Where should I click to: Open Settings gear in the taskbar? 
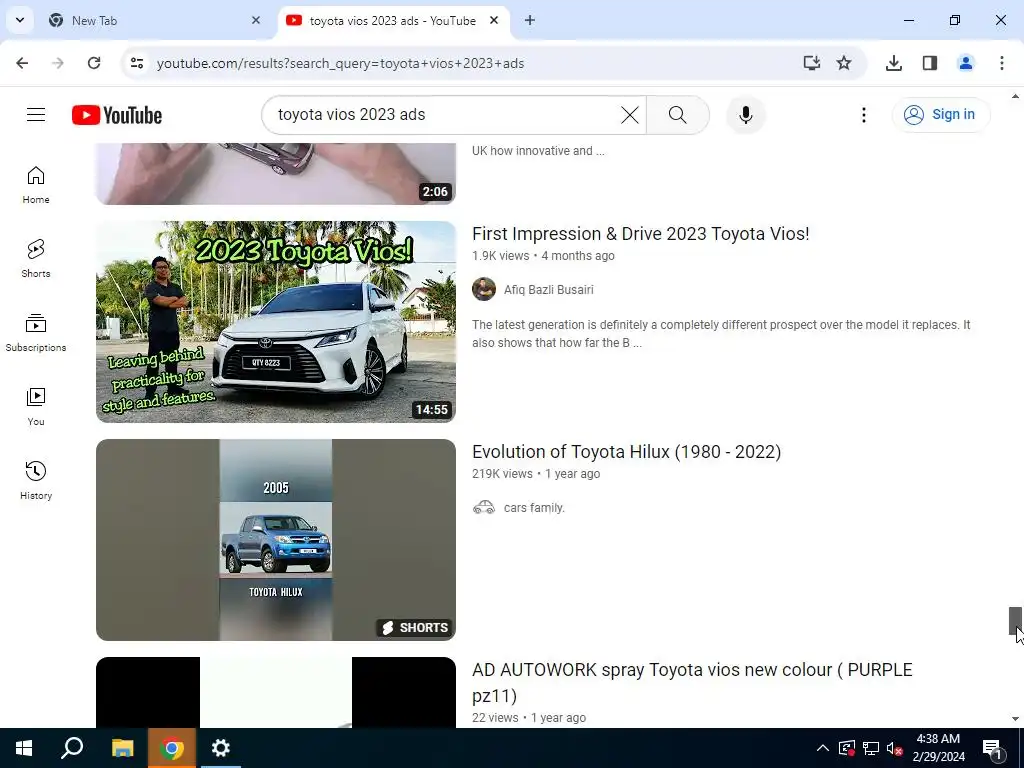point(221,748)
